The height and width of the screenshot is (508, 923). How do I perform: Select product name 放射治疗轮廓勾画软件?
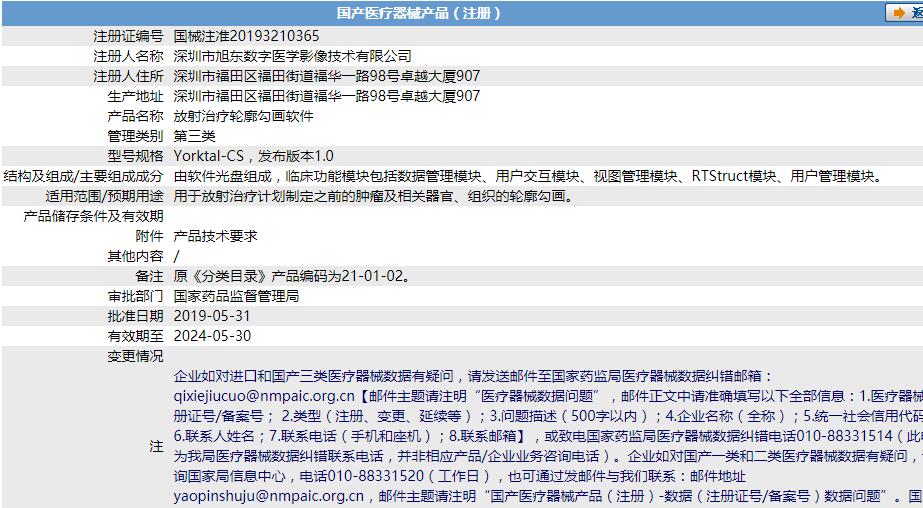coord(243,116)
